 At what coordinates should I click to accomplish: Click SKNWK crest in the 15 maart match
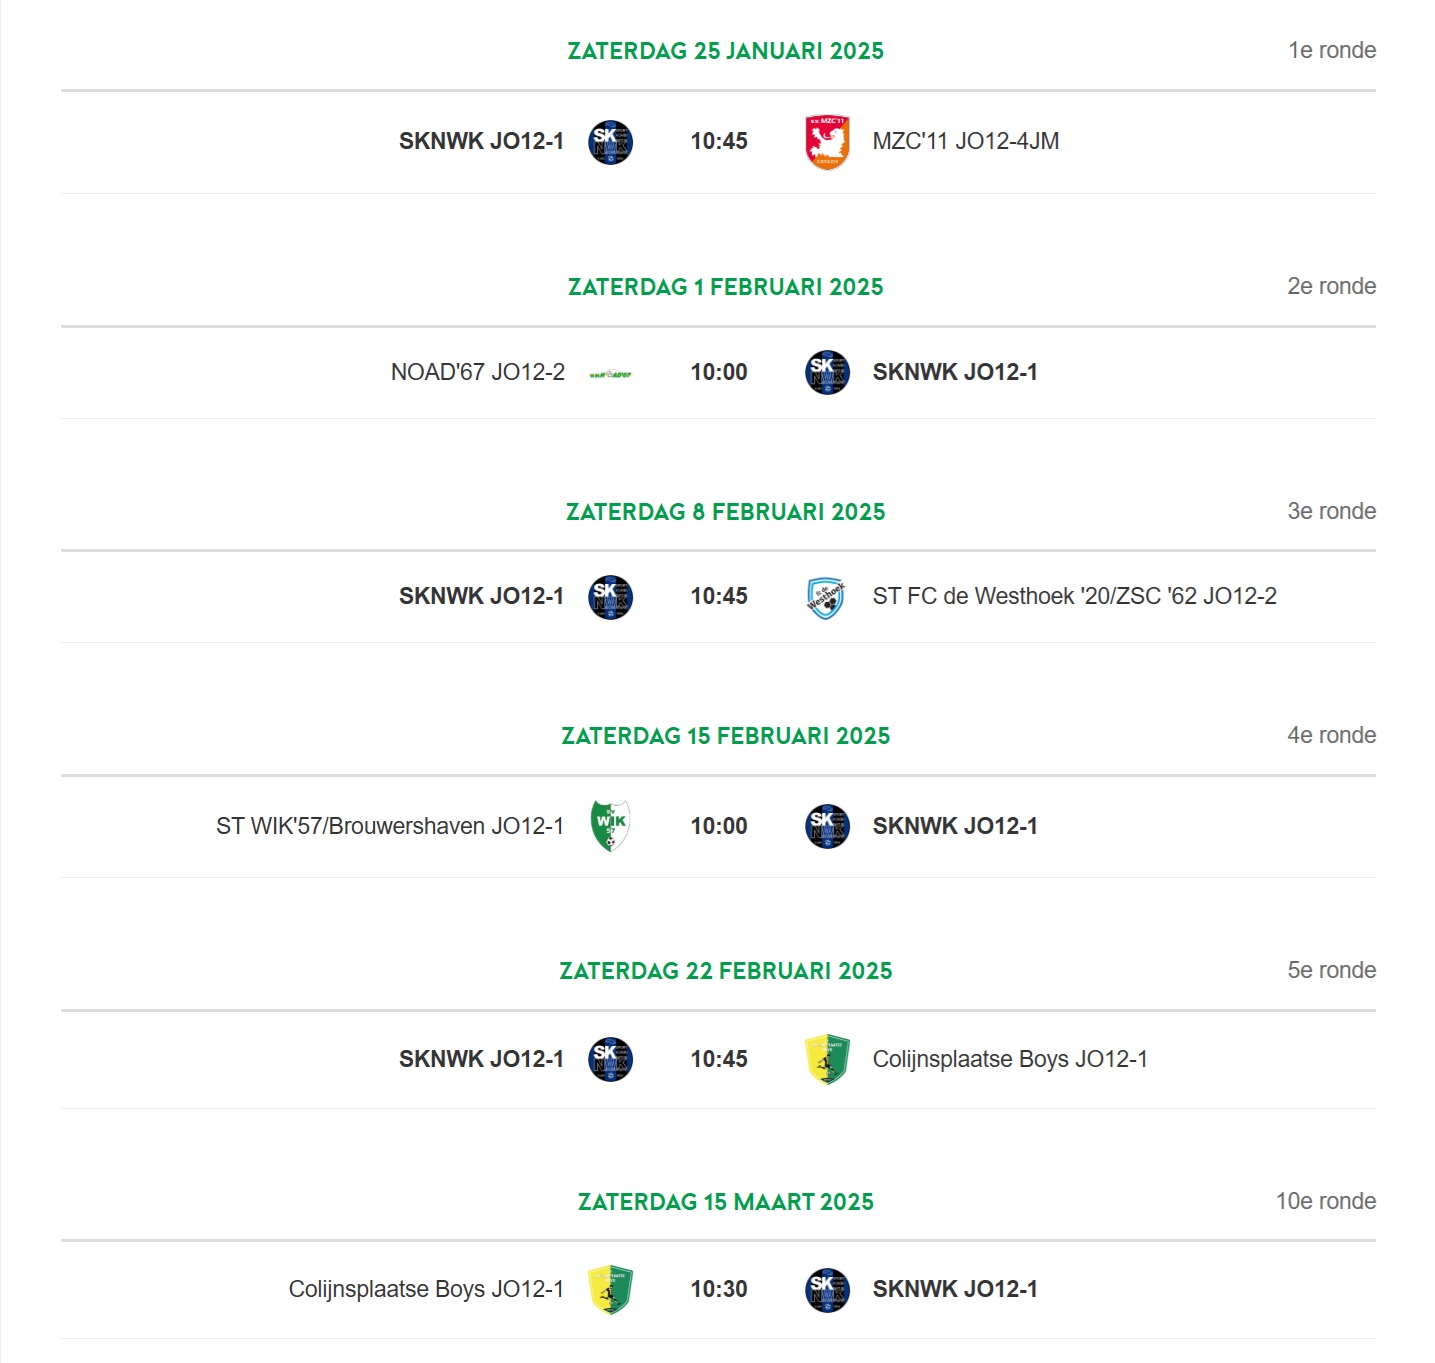pyautogui.click(x=827, y=1290)
